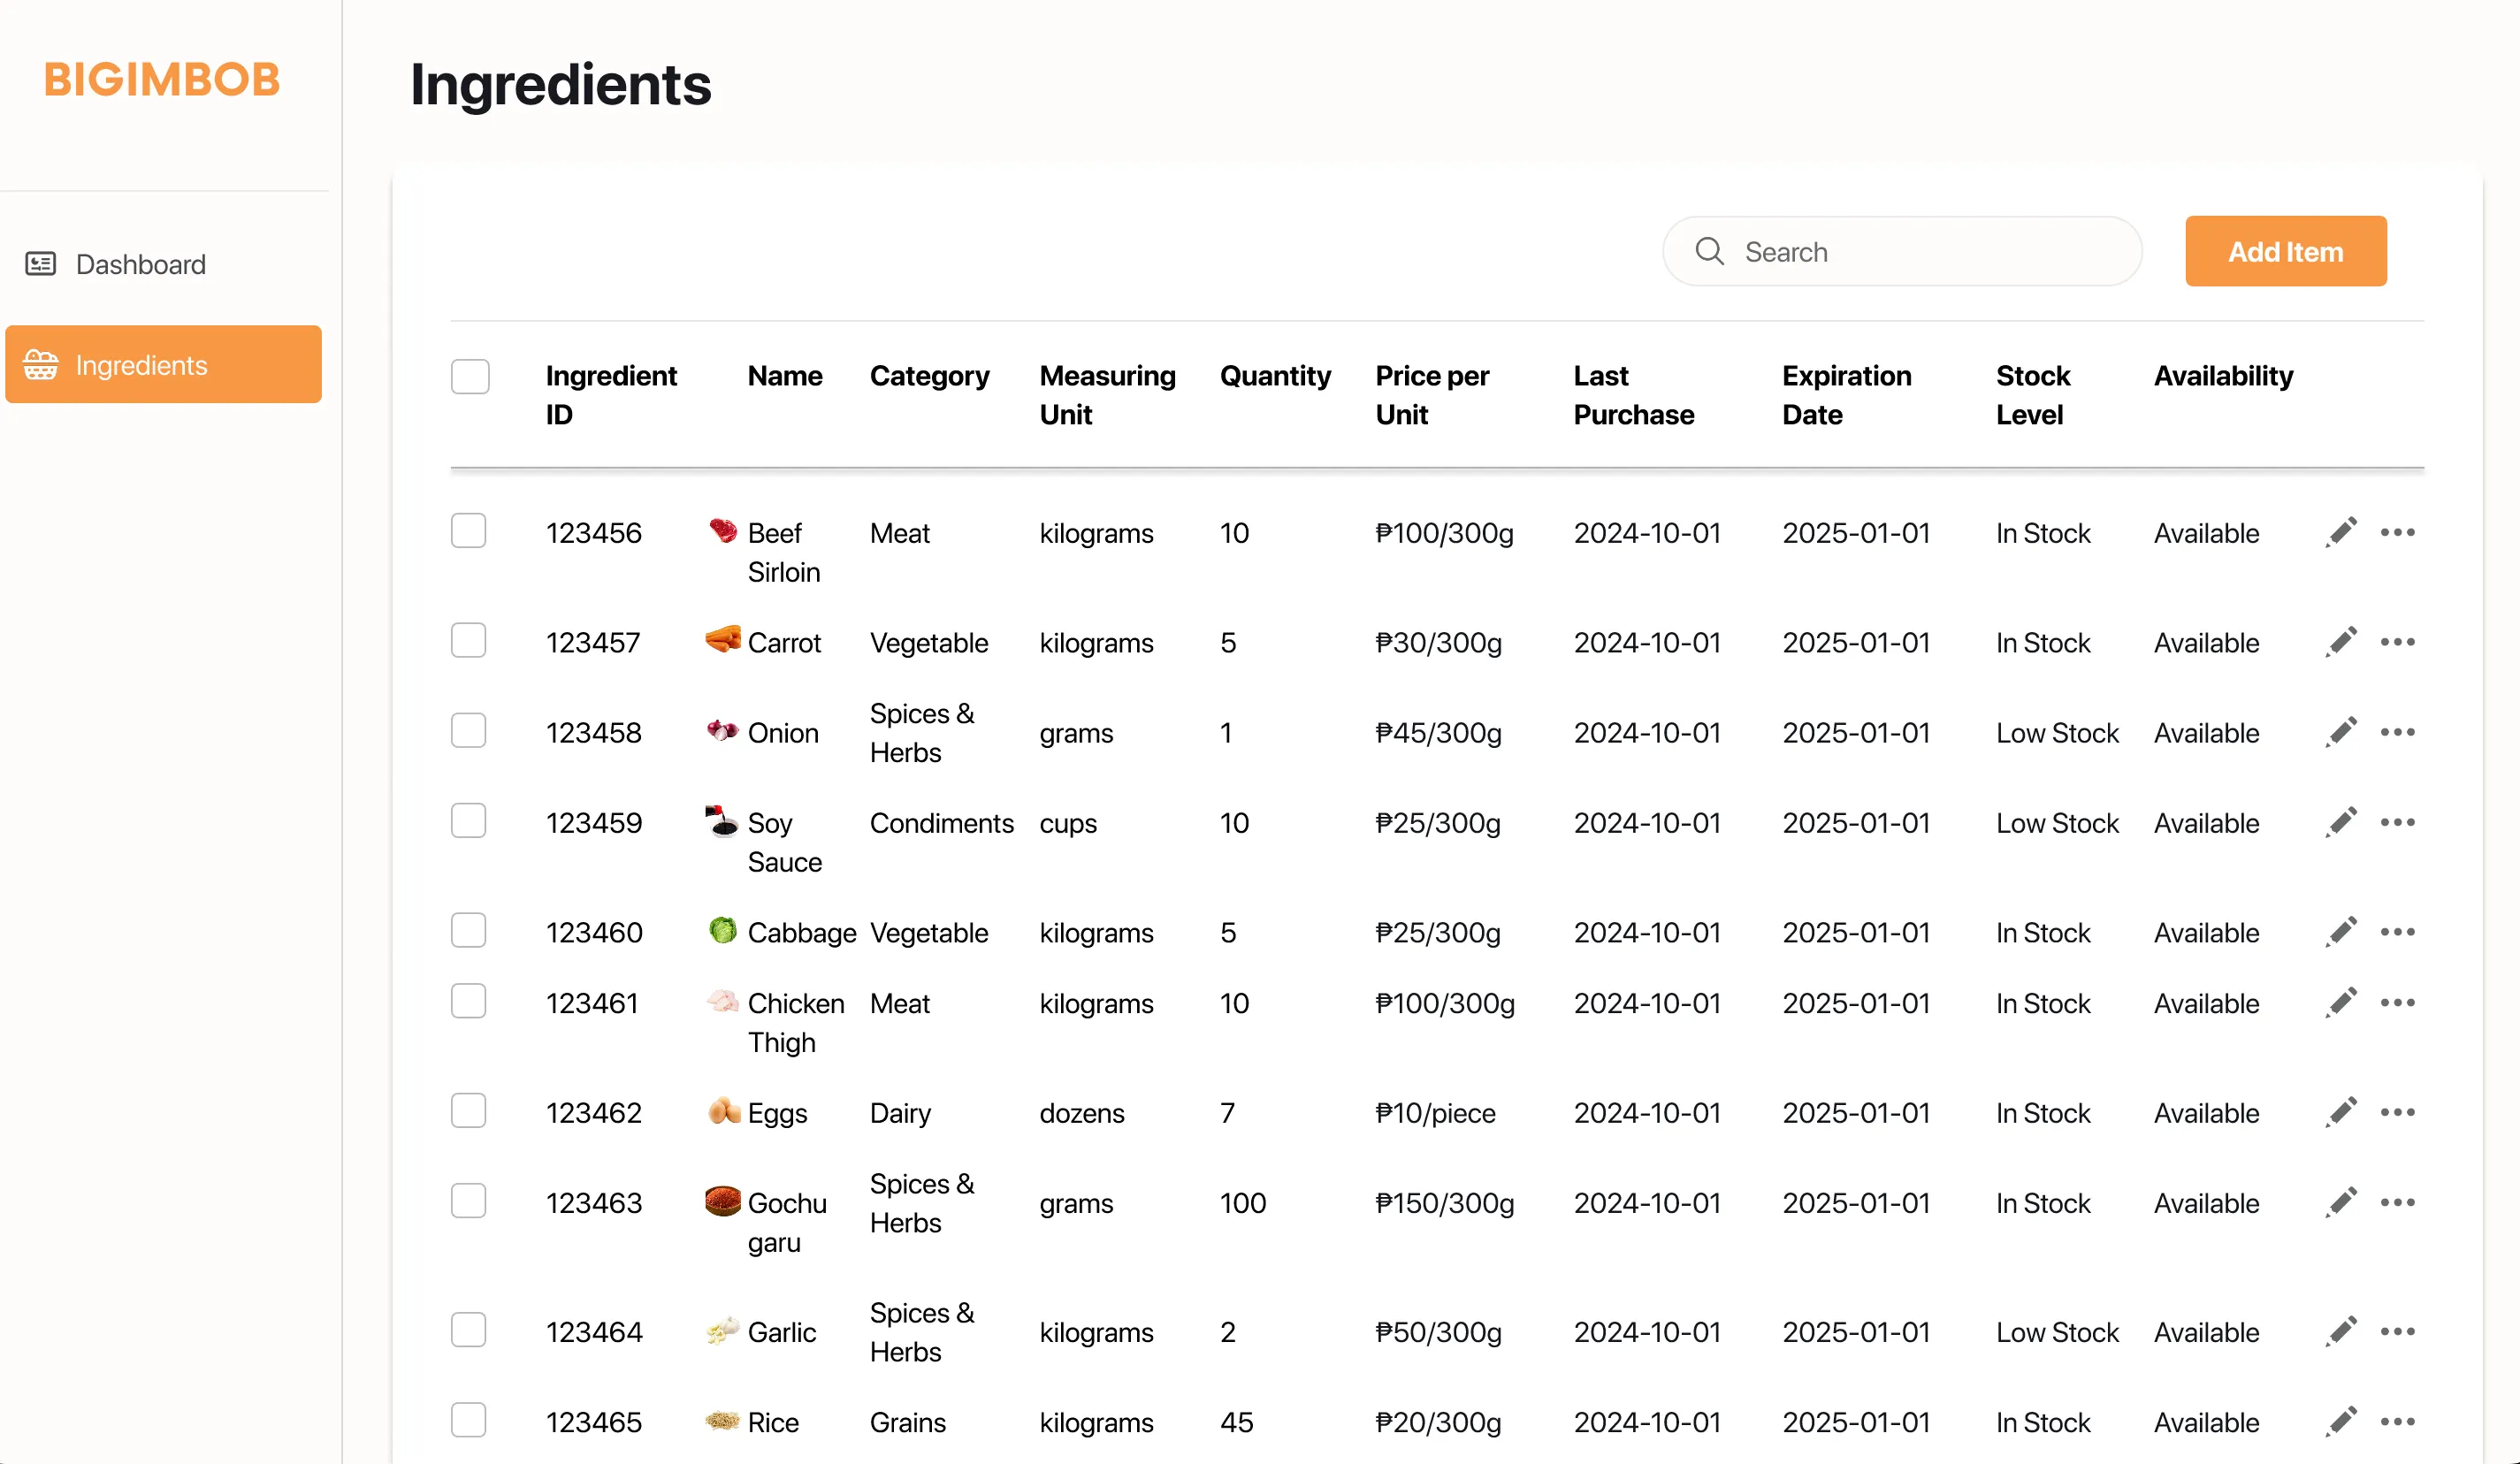Check the box for Onion row
Image resolution: width=2520 pixels, height=1464 pixels.
tap(468, 731)
